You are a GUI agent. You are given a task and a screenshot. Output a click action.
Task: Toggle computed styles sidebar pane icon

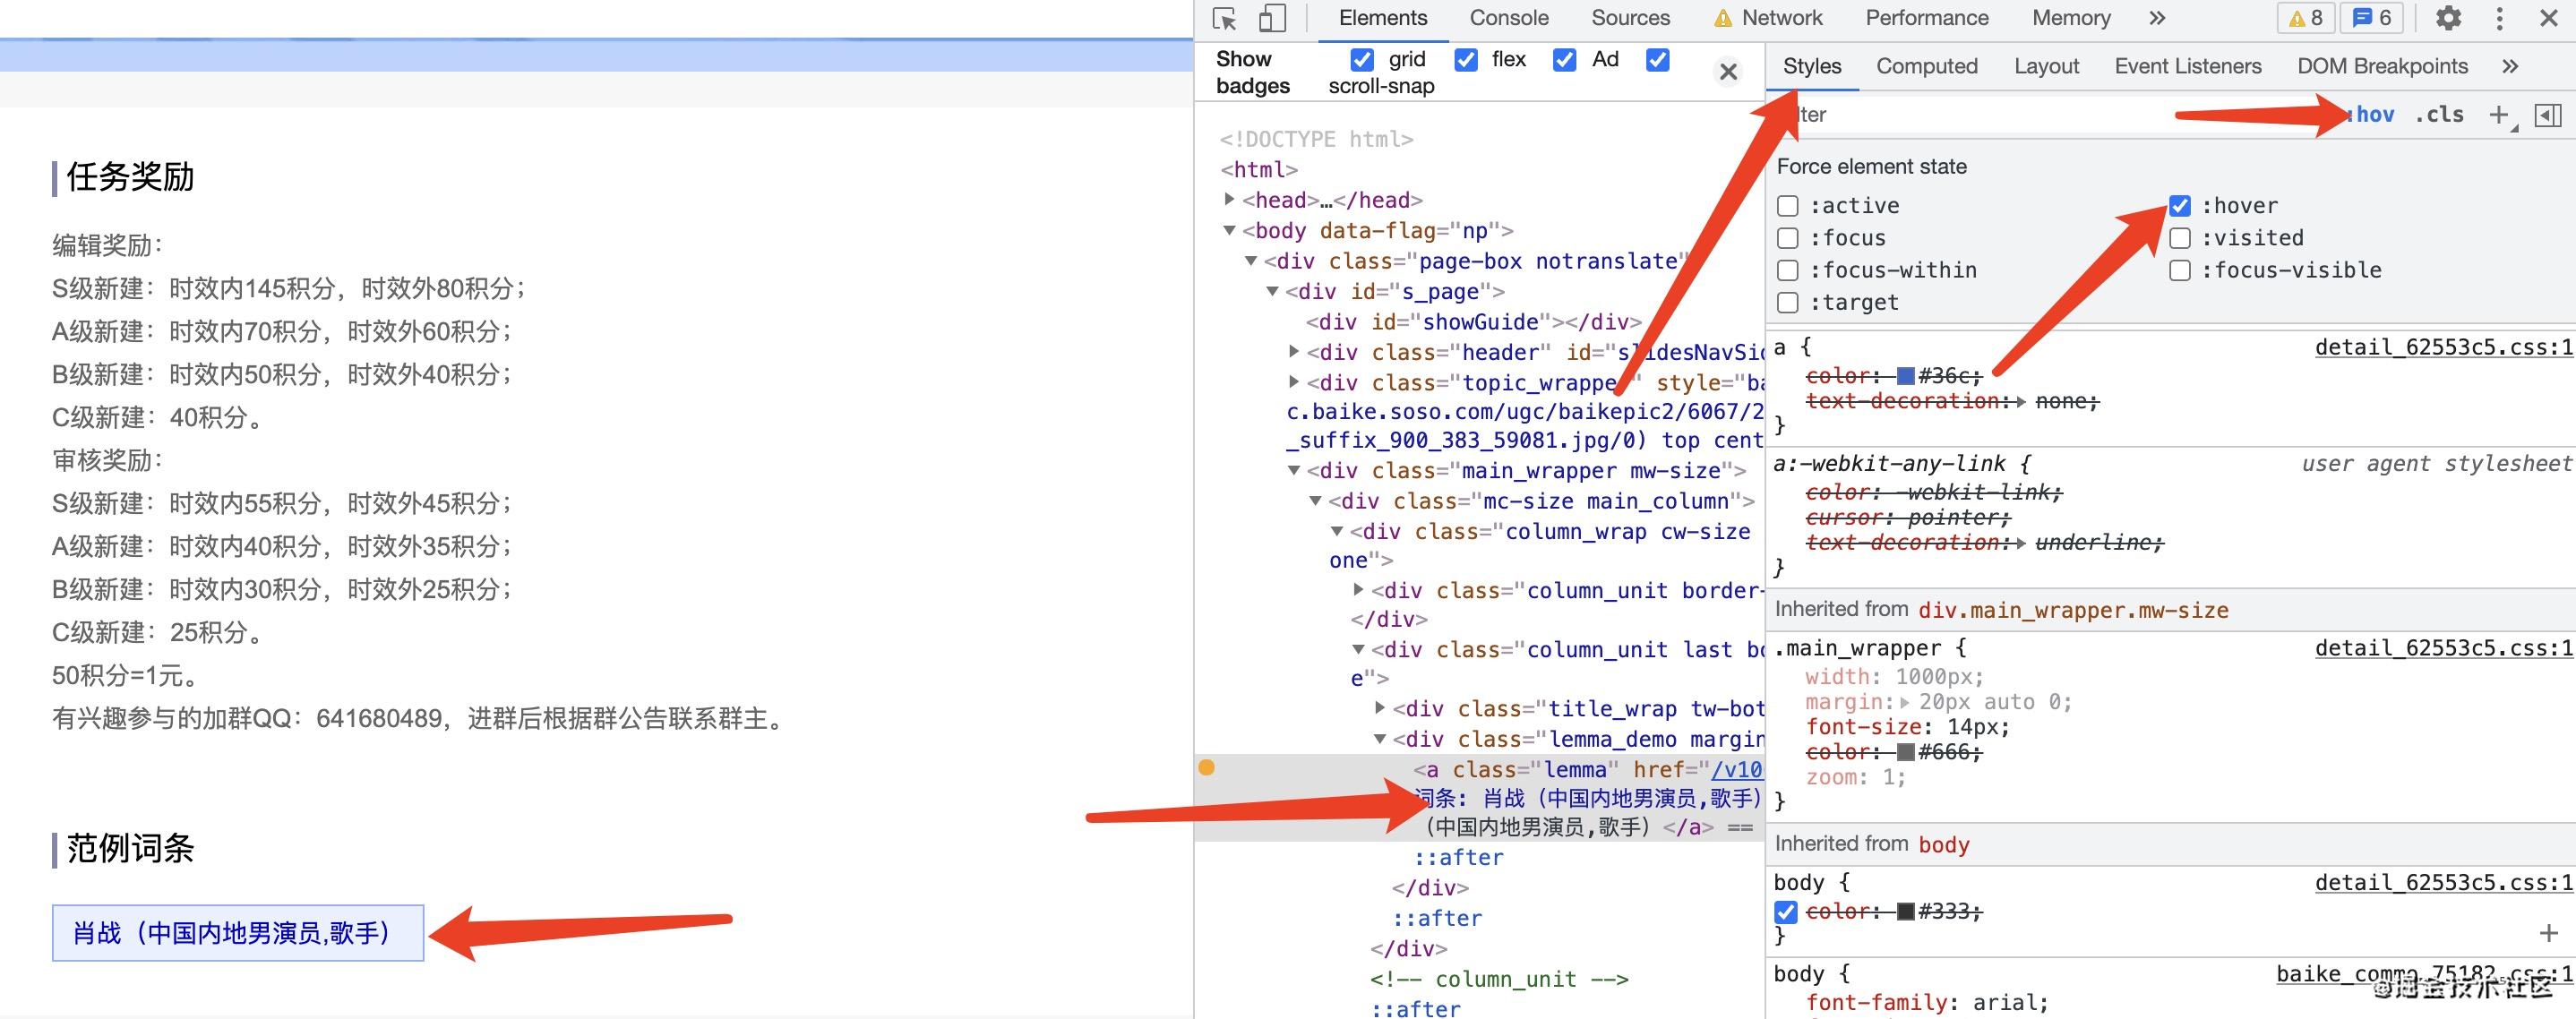pyautogui.click(x=2548, y=115)
